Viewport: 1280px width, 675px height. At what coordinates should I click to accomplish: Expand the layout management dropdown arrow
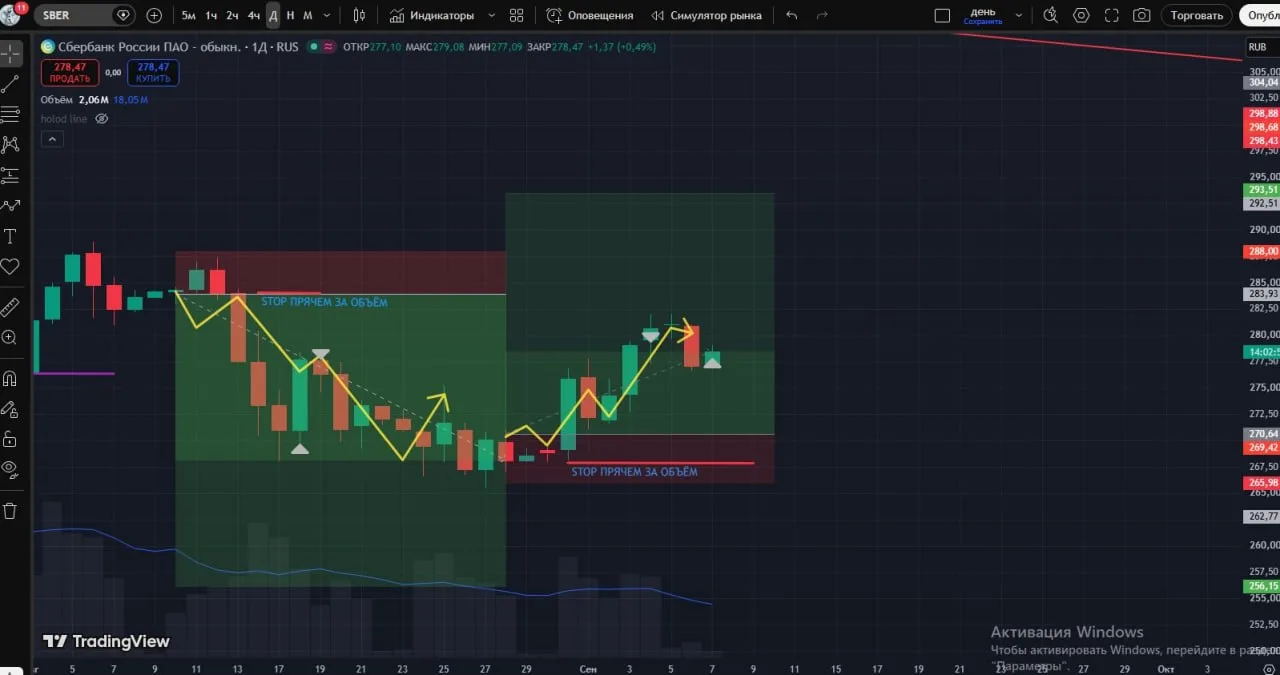point(1019,15)
